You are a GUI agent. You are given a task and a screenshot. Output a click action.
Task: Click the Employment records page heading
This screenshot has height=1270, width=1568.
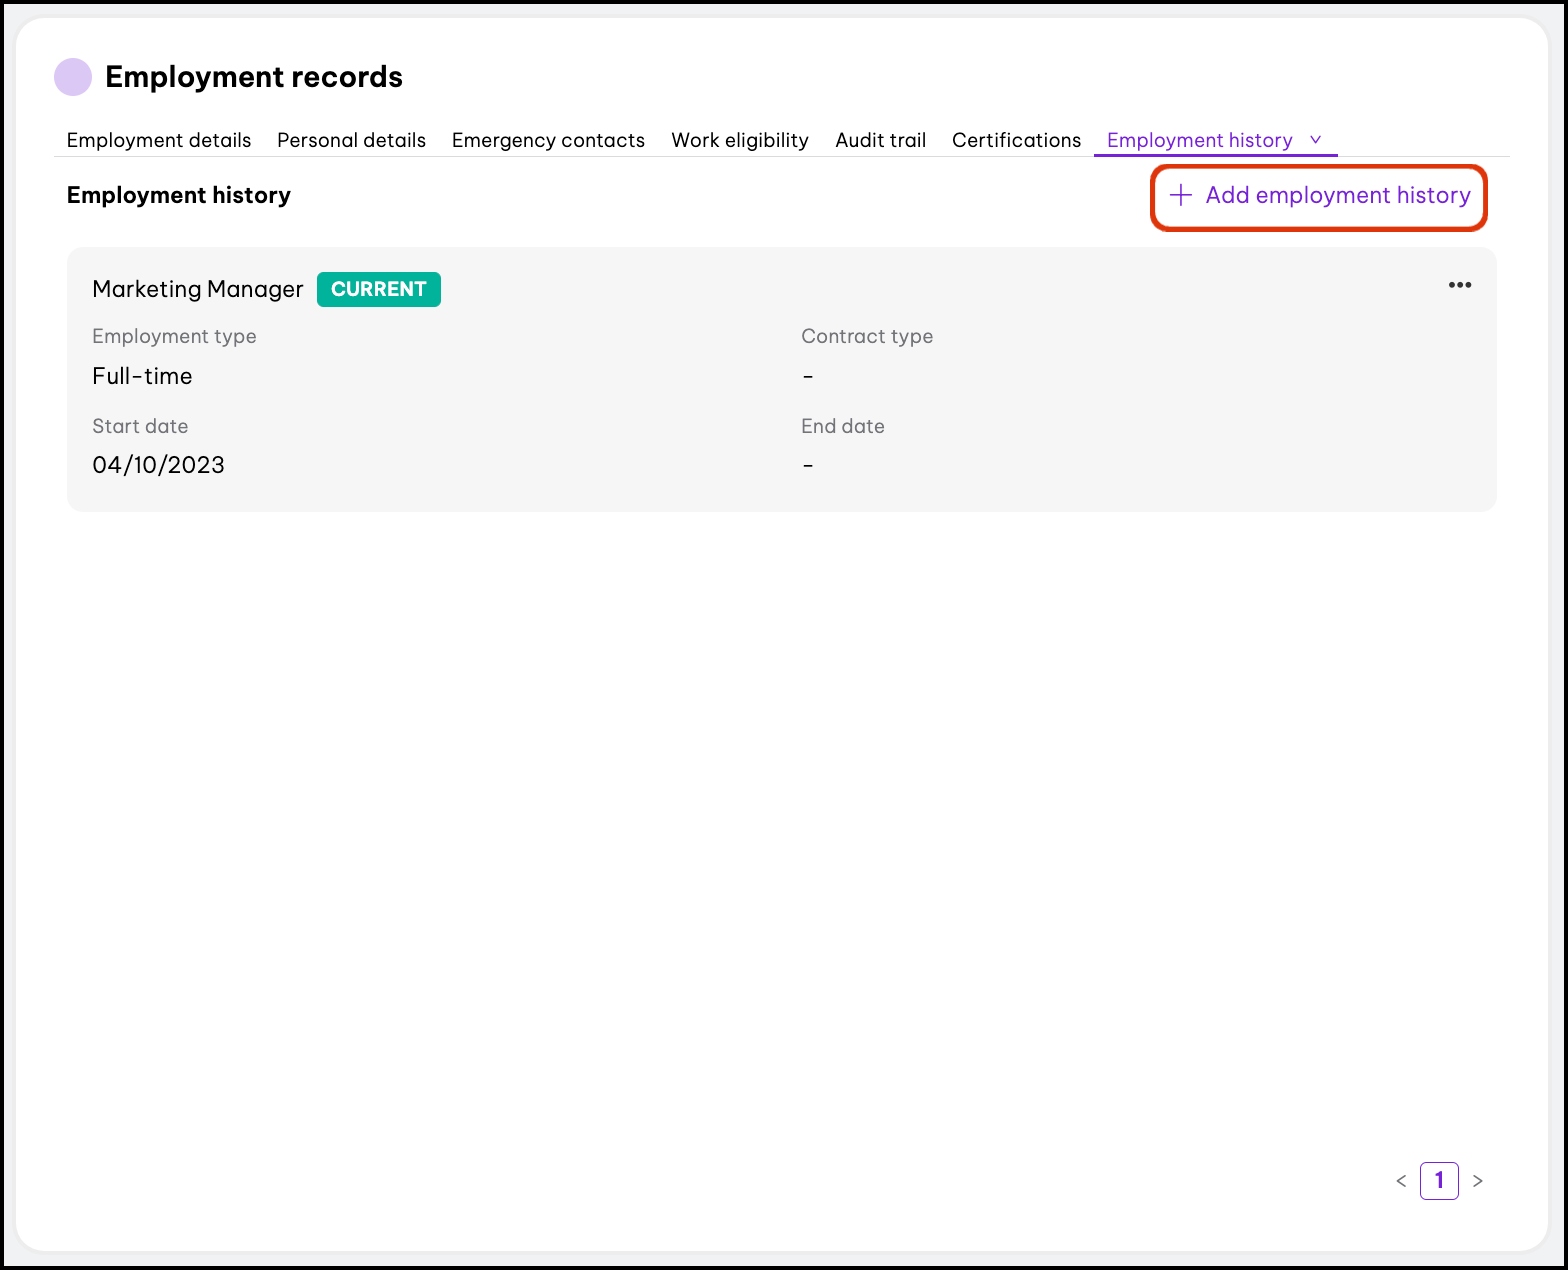(x=254, y=77)
